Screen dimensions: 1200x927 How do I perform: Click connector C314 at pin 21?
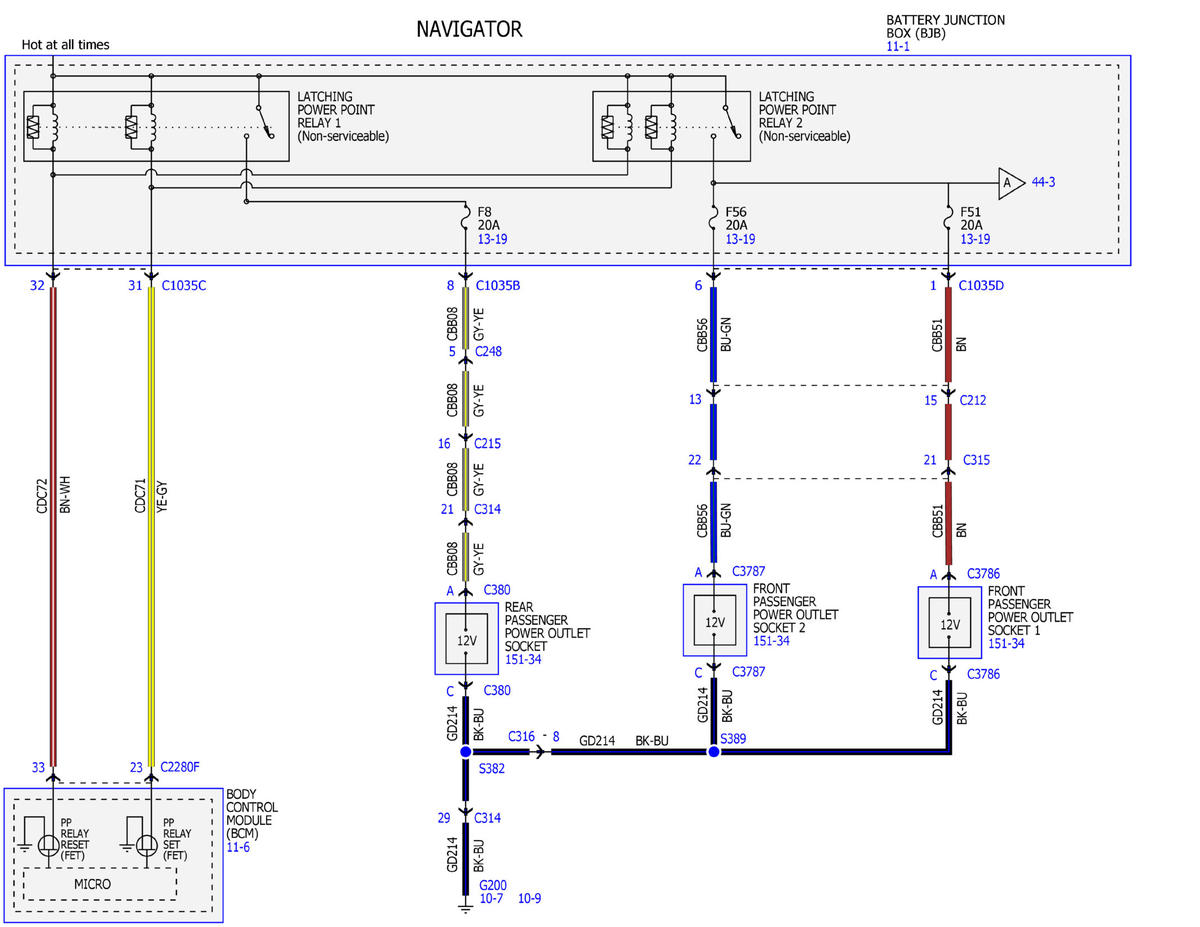(x=488, y=509)
